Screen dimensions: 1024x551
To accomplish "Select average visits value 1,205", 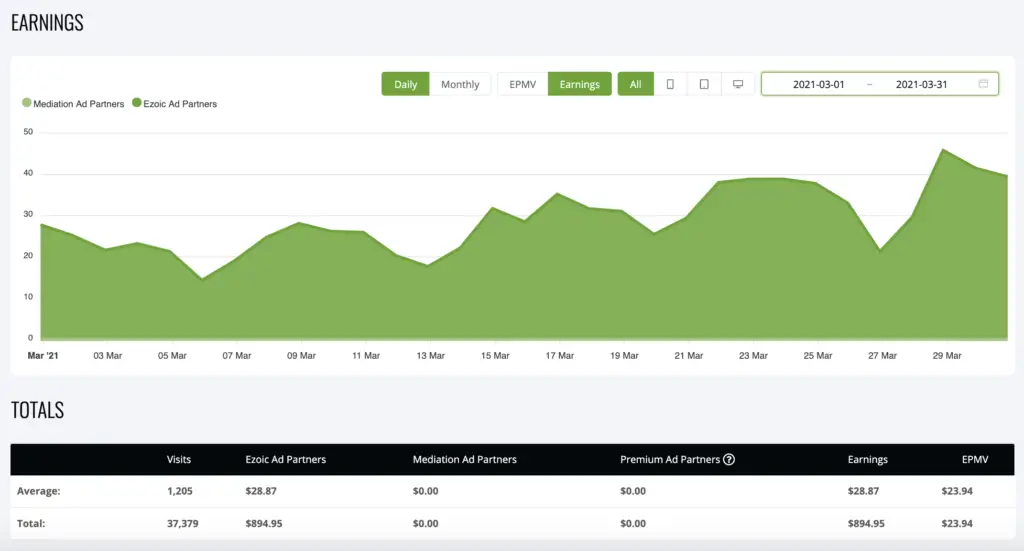I will pyautogui.click(x=180, y=491).
